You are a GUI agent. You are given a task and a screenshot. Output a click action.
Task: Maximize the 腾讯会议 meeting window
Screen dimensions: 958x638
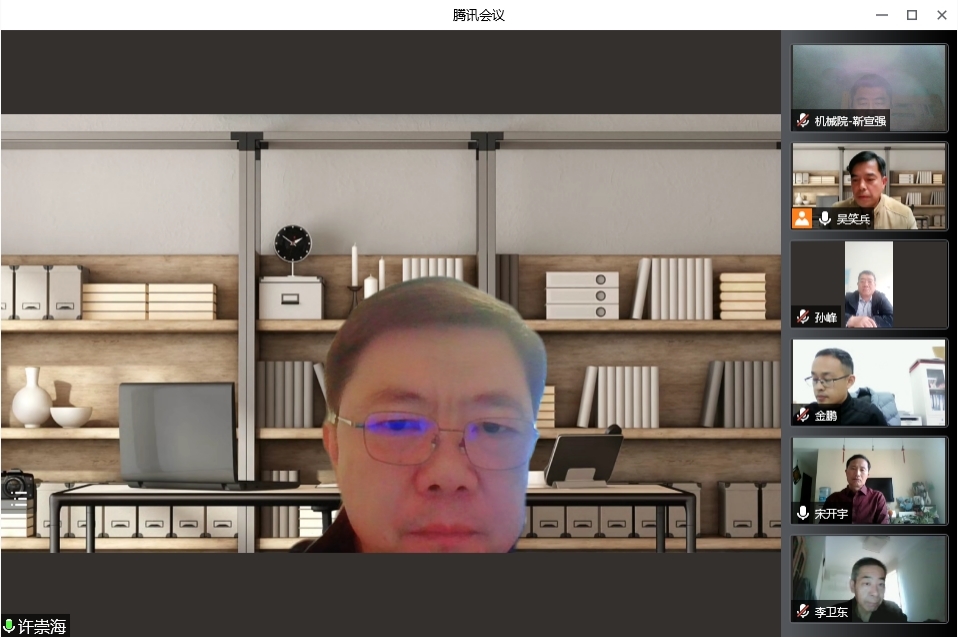912,15
